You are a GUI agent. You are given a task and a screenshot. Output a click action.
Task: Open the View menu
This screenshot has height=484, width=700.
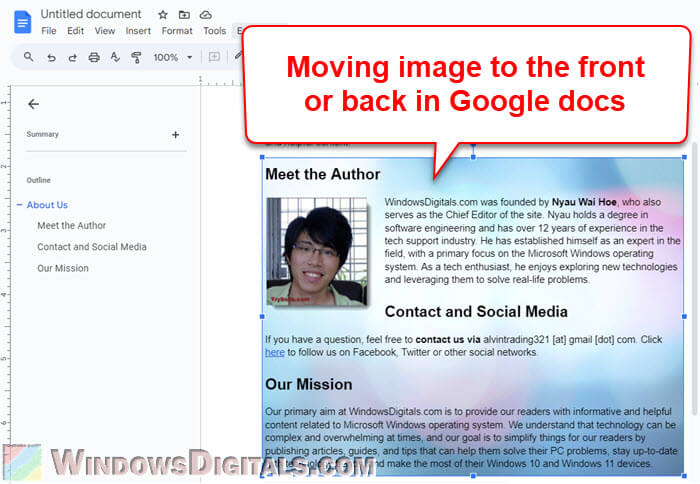tap(104, 31)
